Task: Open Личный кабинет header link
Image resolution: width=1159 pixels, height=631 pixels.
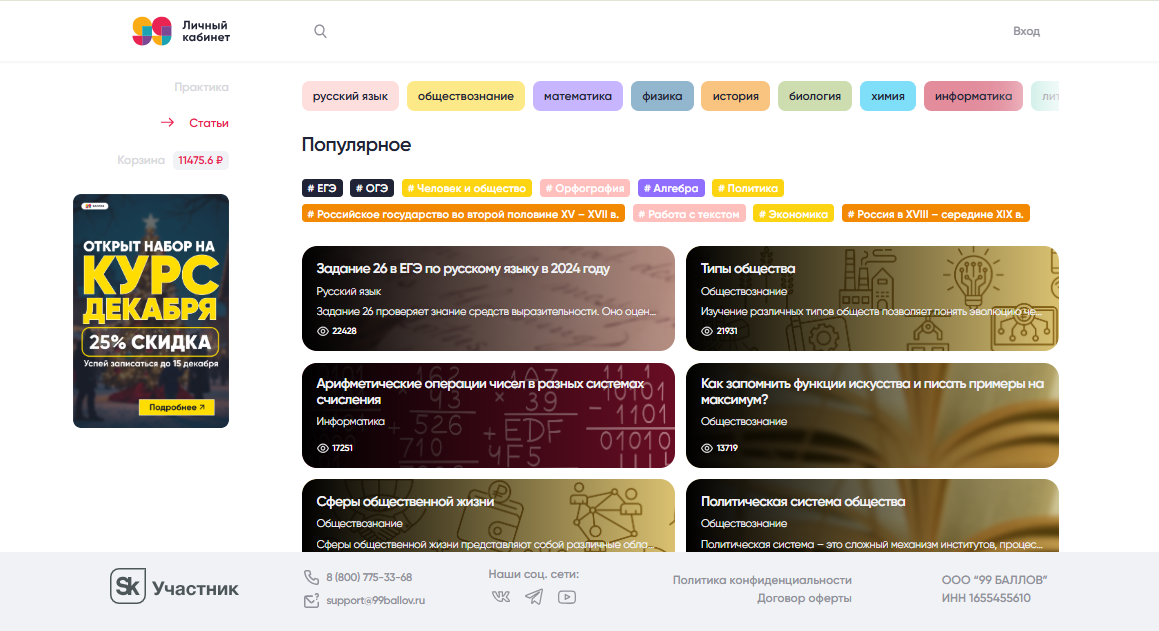Action: coord(205,31)
